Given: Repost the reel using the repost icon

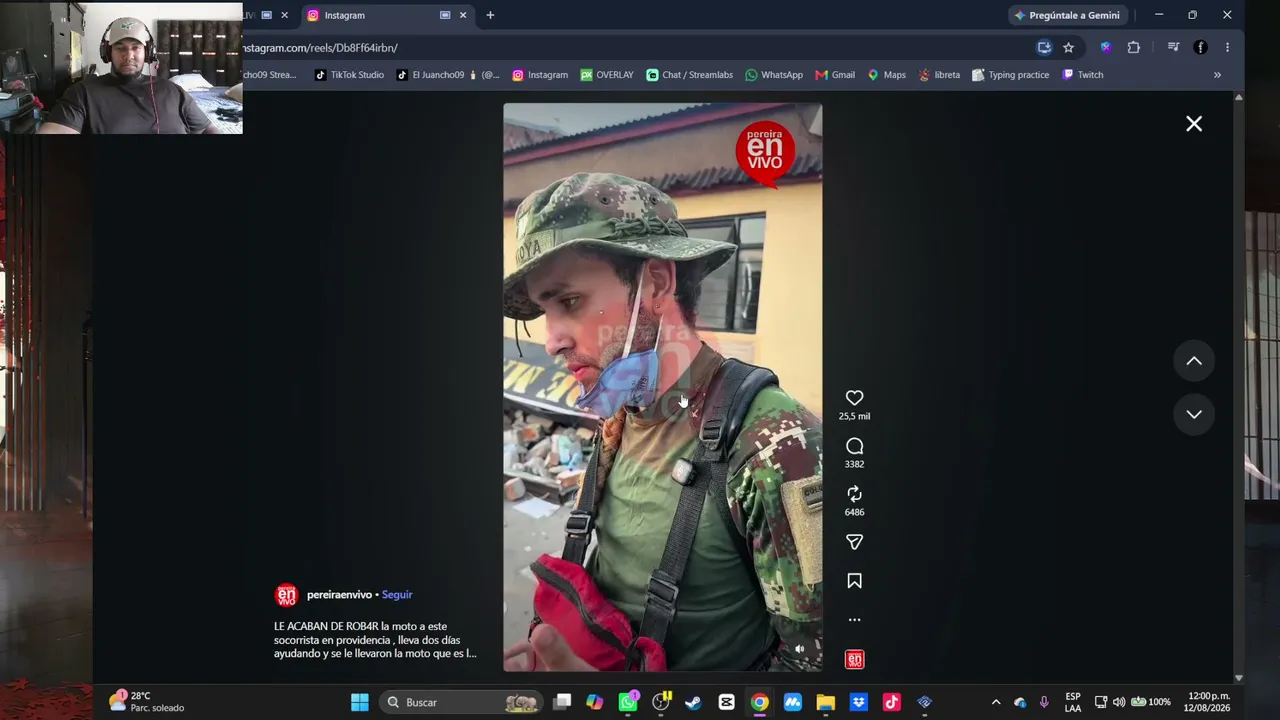Looking at the screenshot, I should [x=854, y=494].
